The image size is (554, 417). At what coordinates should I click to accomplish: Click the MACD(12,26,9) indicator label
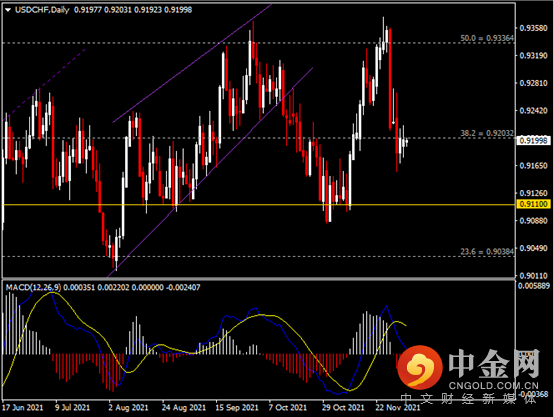coord(33,287)
